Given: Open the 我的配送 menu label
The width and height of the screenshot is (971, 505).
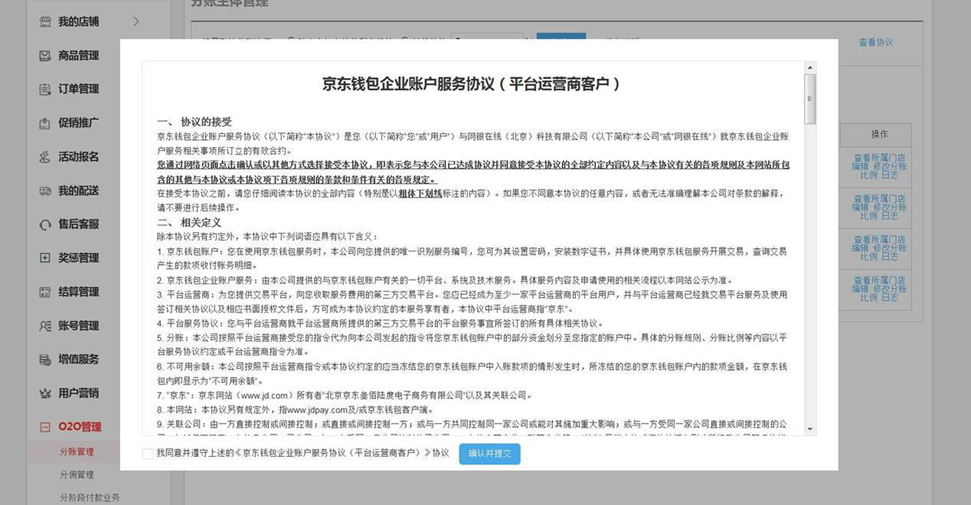Looking at the screenshot, I should click(79, 191).
